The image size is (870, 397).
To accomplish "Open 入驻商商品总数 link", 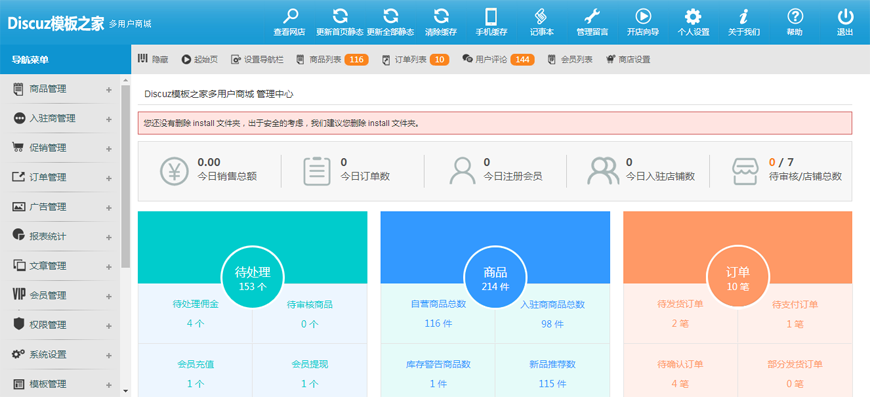I will coord(553,304).
